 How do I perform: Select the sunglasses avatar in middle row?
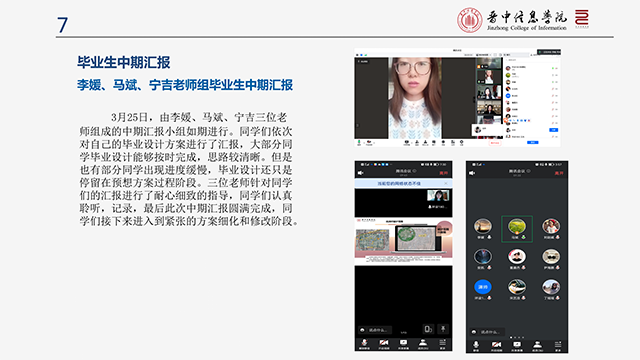(551, 257)
